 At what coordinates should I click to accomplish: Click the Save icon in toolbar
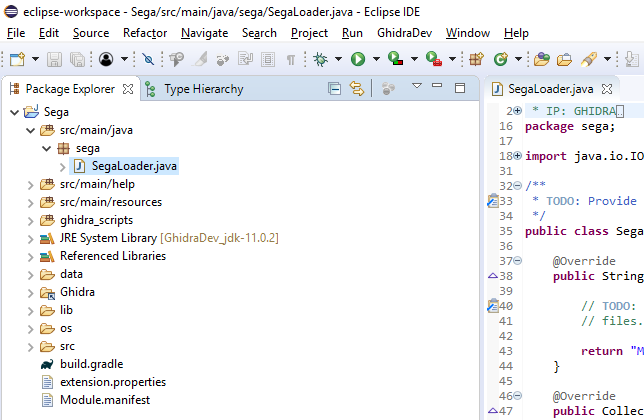point(54,60)
